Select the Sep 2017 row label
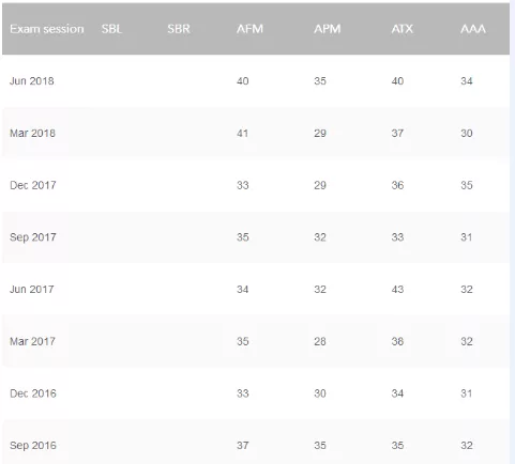 point(33,237)
